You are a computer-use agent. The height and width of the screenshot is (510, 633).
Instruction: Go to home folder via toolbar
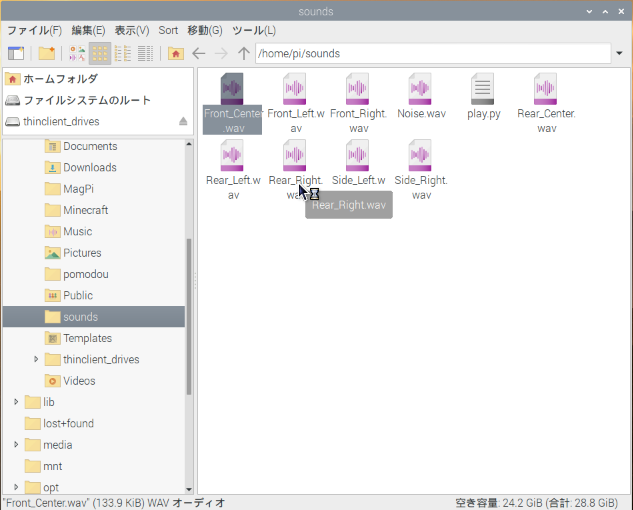[176, 53]
